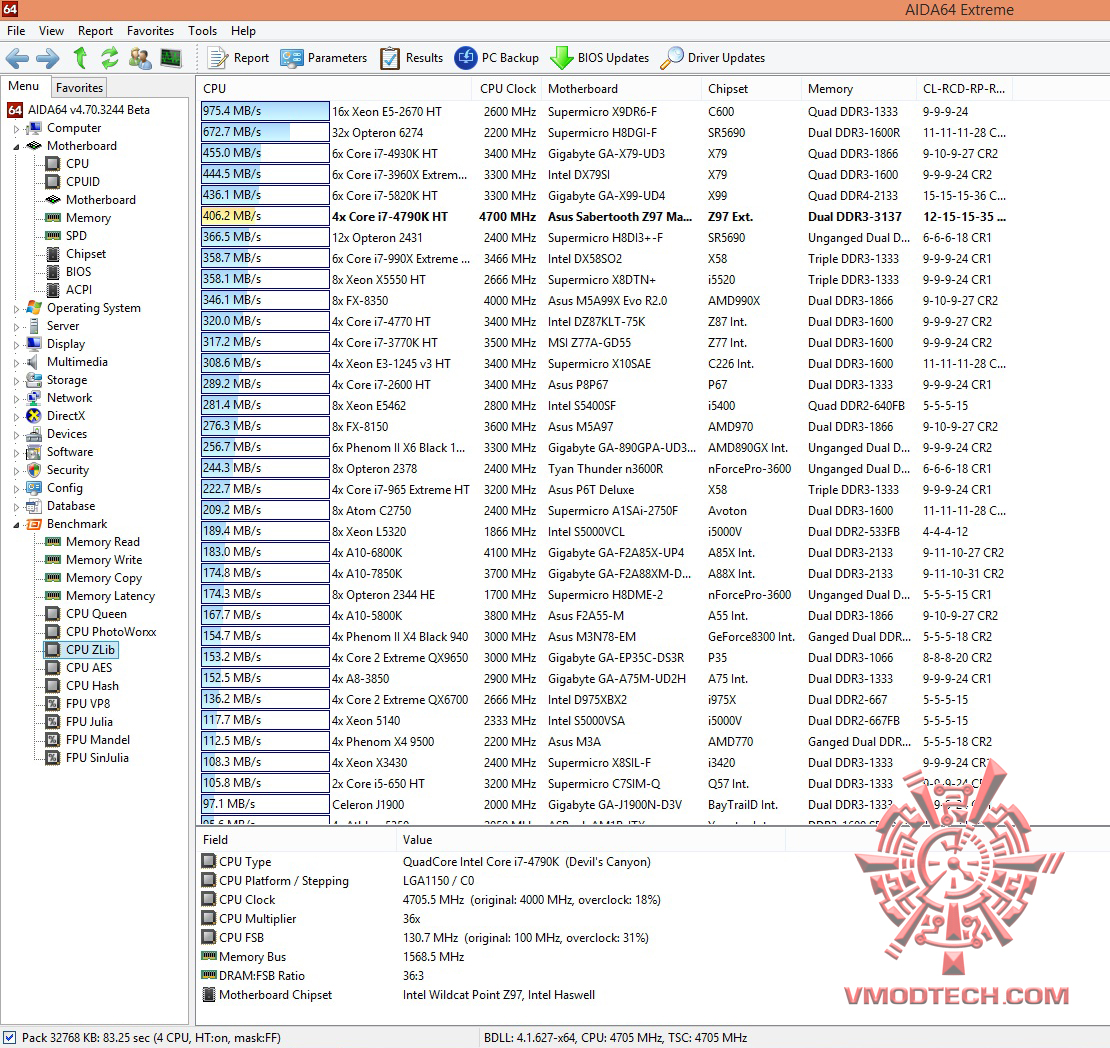This screenshot has height=1048, width=1110.
Task: Expand the Operating System node
Action: pyautogui.click(x=16, y=309)
